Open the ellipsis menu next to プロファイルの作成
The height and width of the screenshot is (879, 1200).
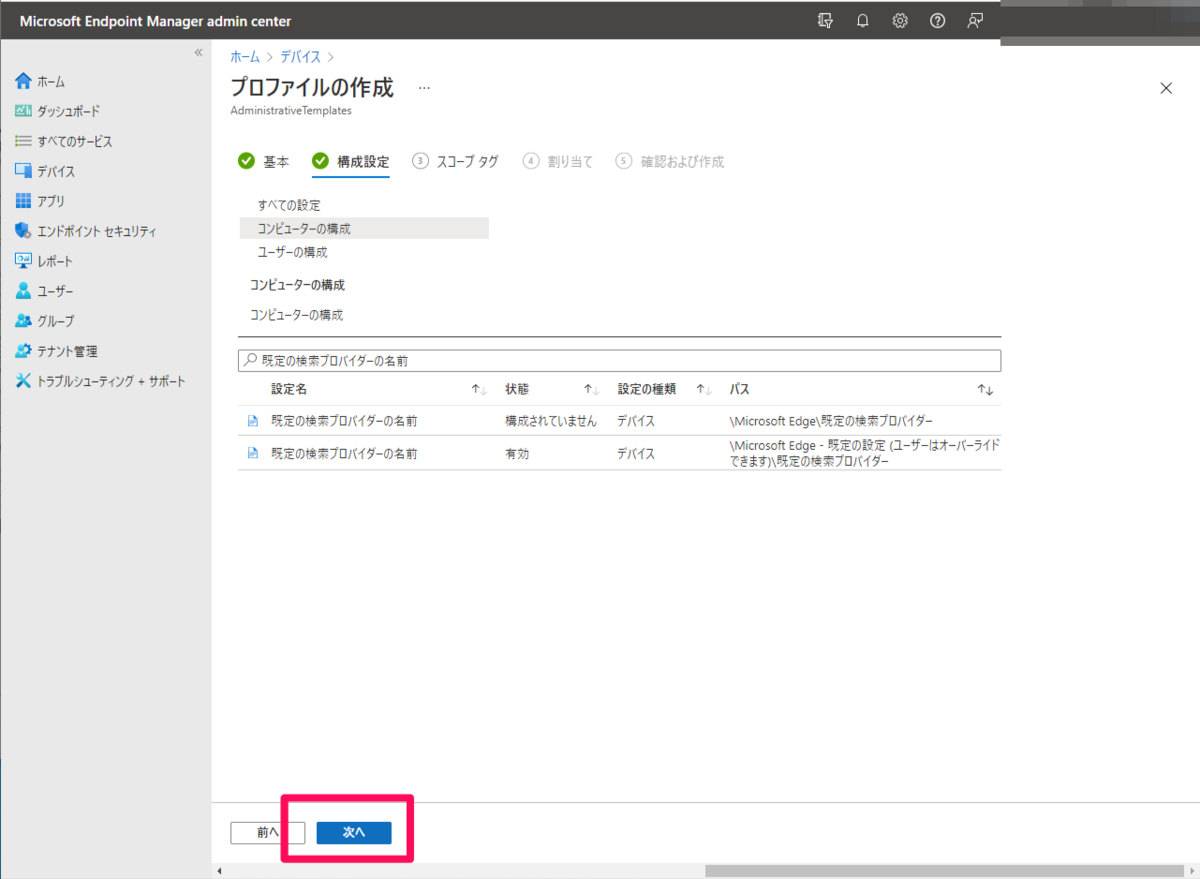click(x=423, y=87)
